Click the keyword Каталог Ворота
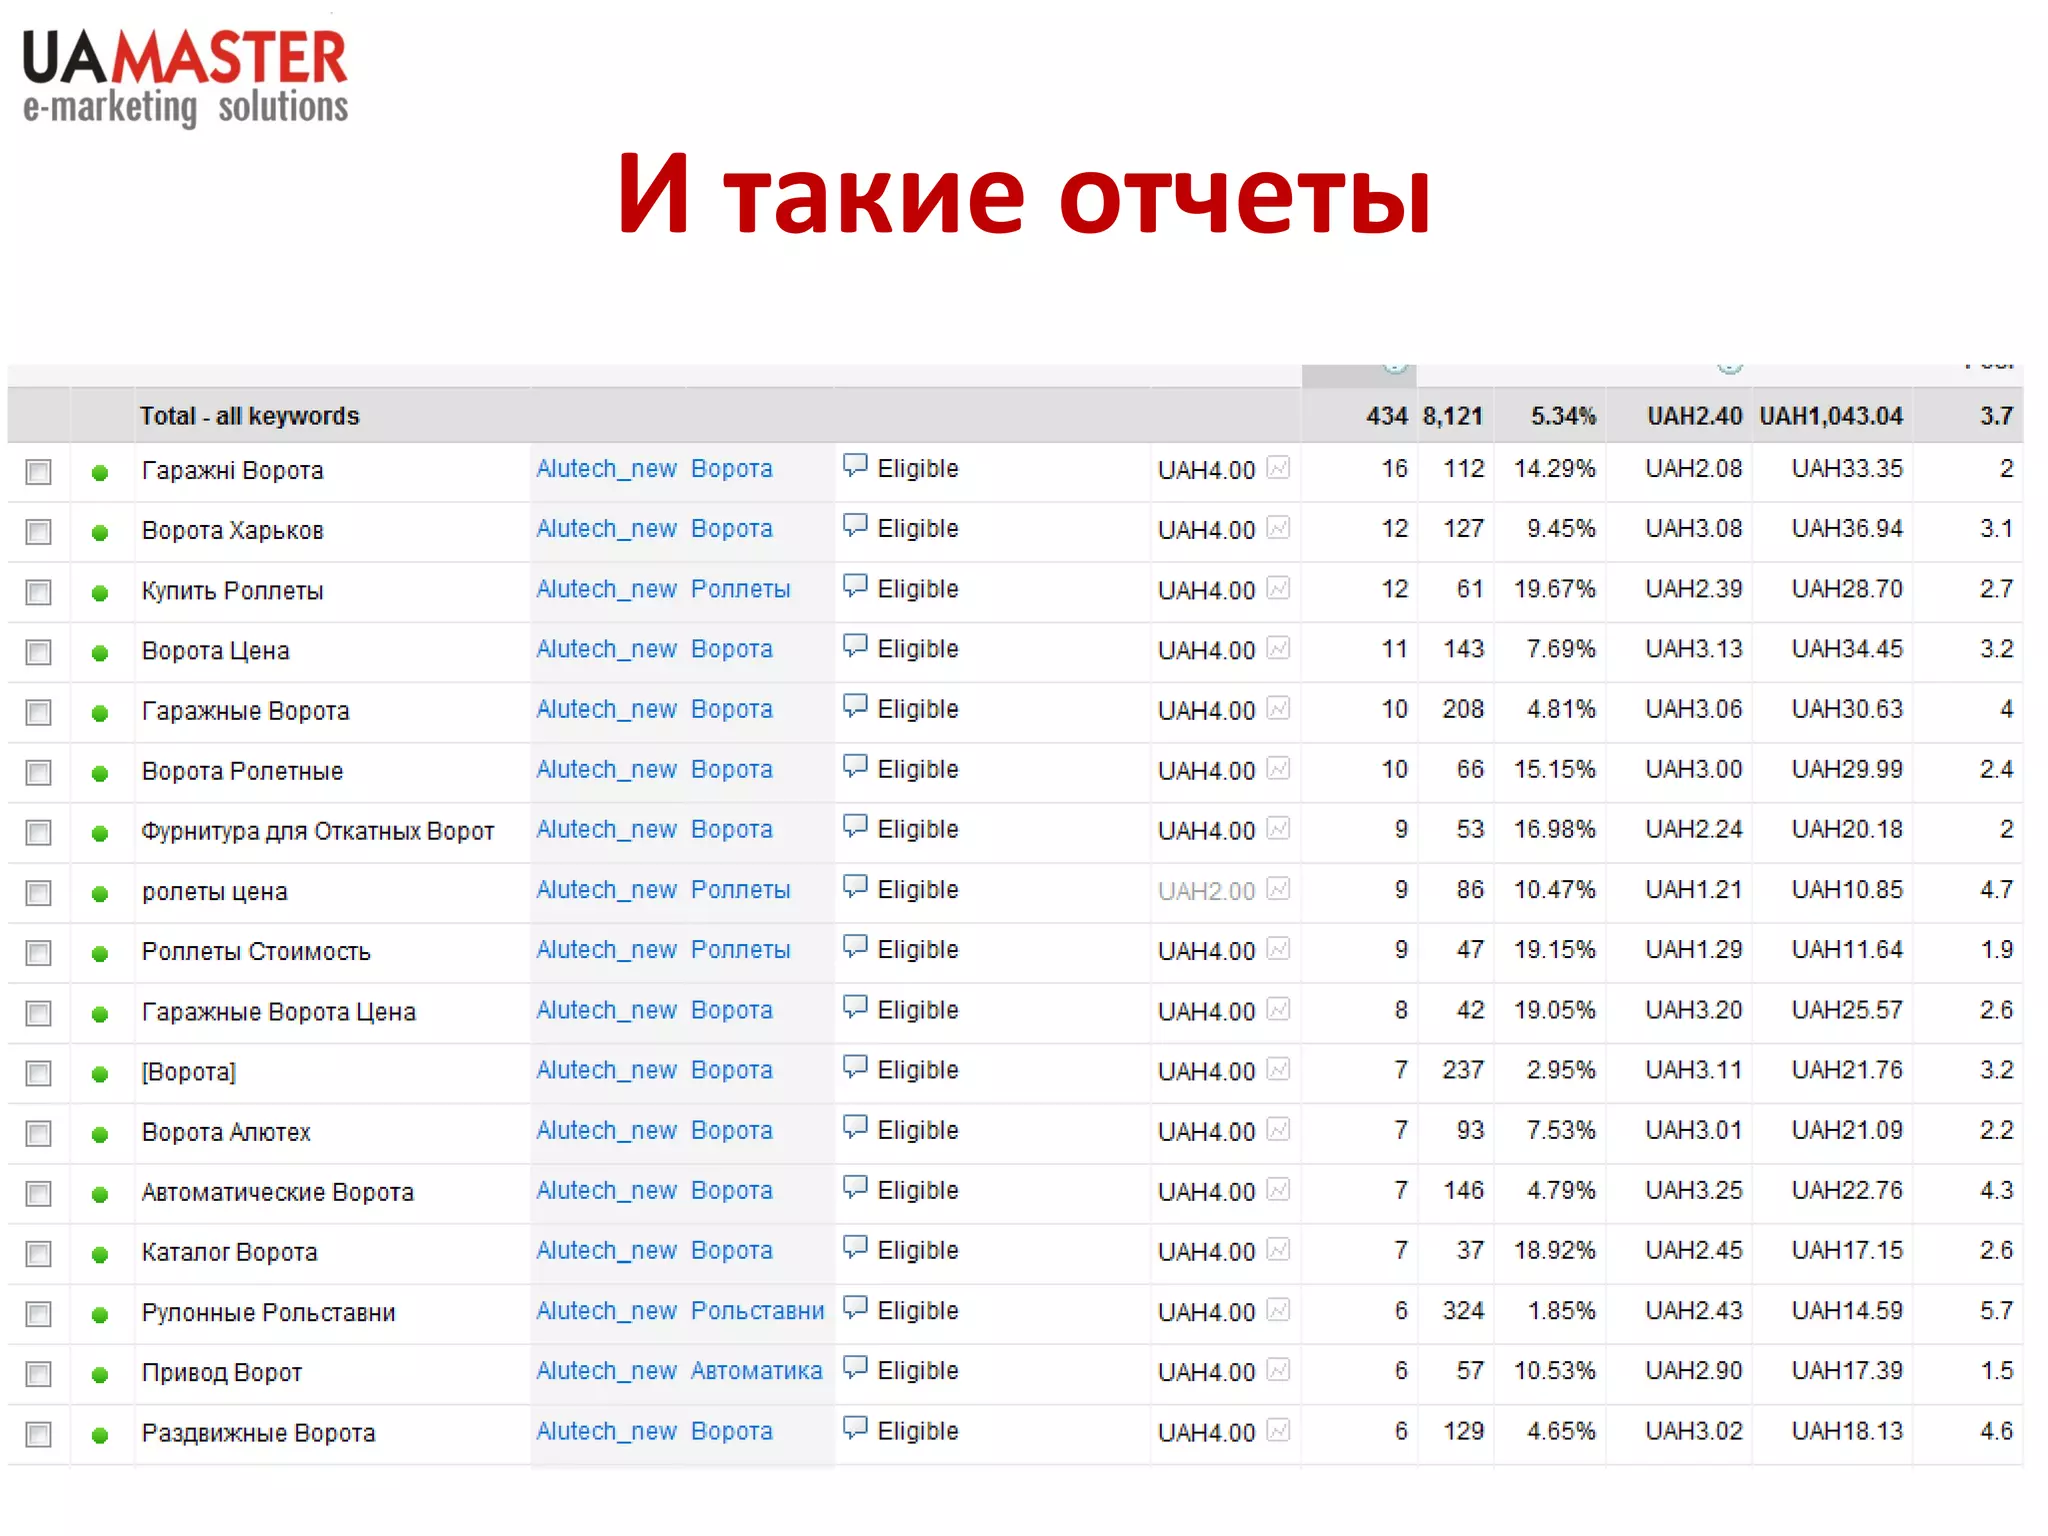This screenshot has width=2048, height=1536. 230,1252
